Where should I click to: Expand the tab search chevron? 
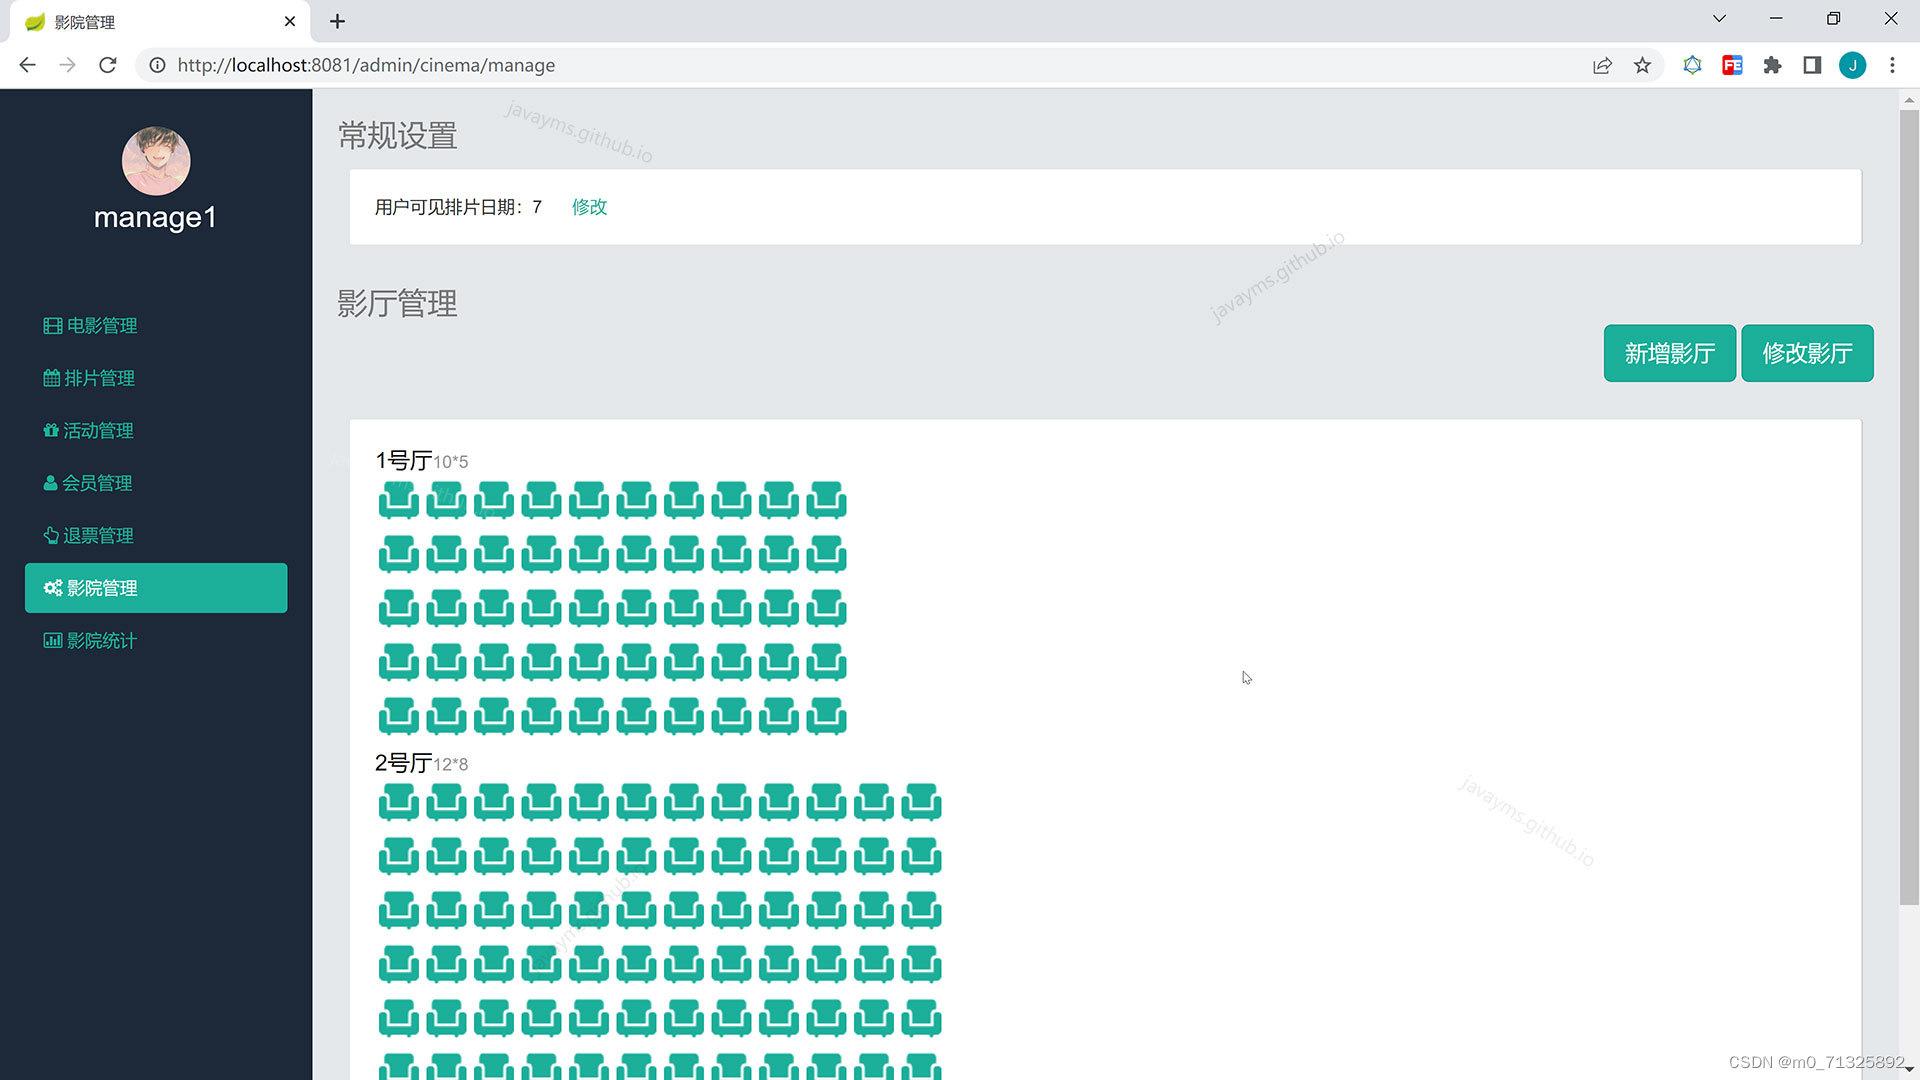pyautogui.click(x=1719, y=19)
